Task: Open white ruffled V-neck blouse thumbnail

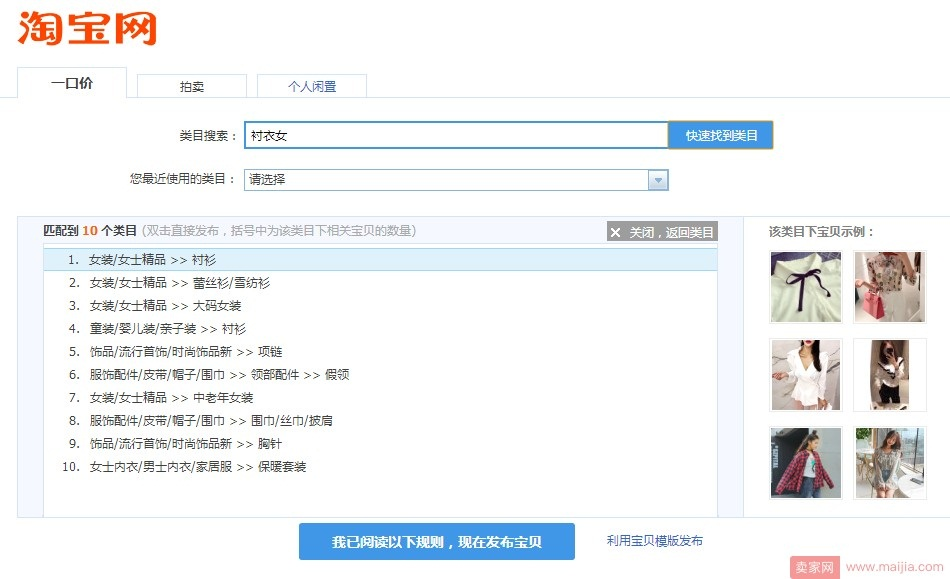Action: tap(806, 375)
